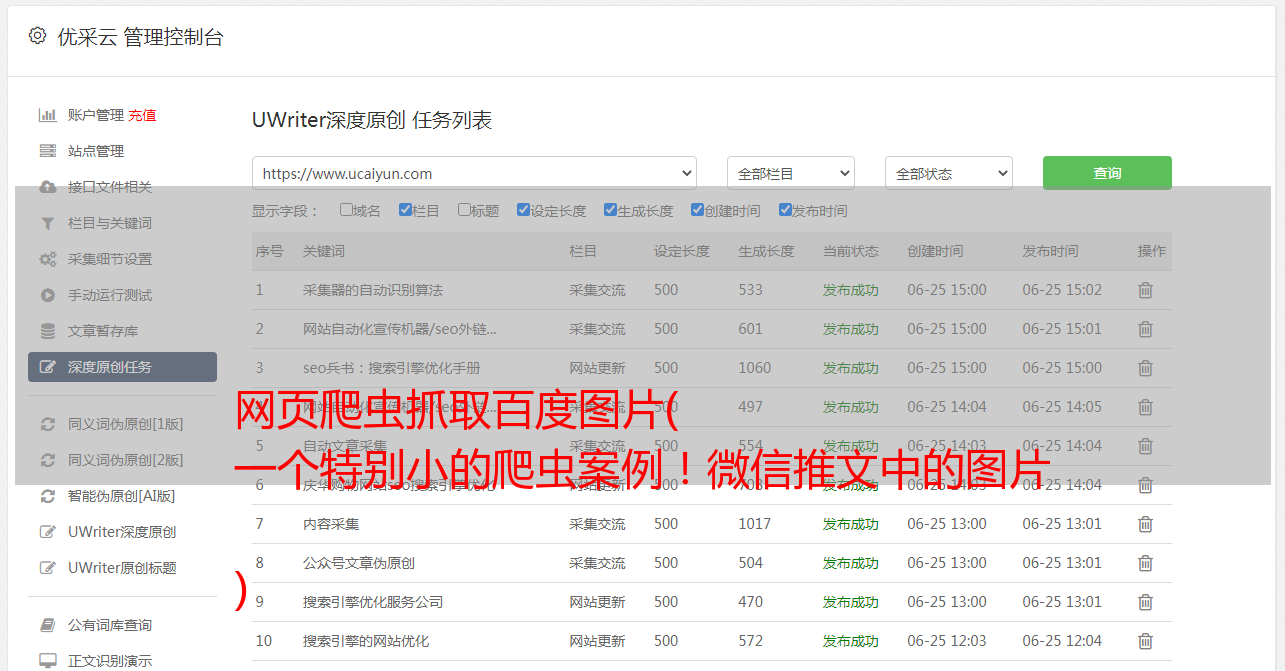Click the 搜索引擎优化服务公司 keyword row
The width and height of the screenshot is (1285, 671).
372,602
